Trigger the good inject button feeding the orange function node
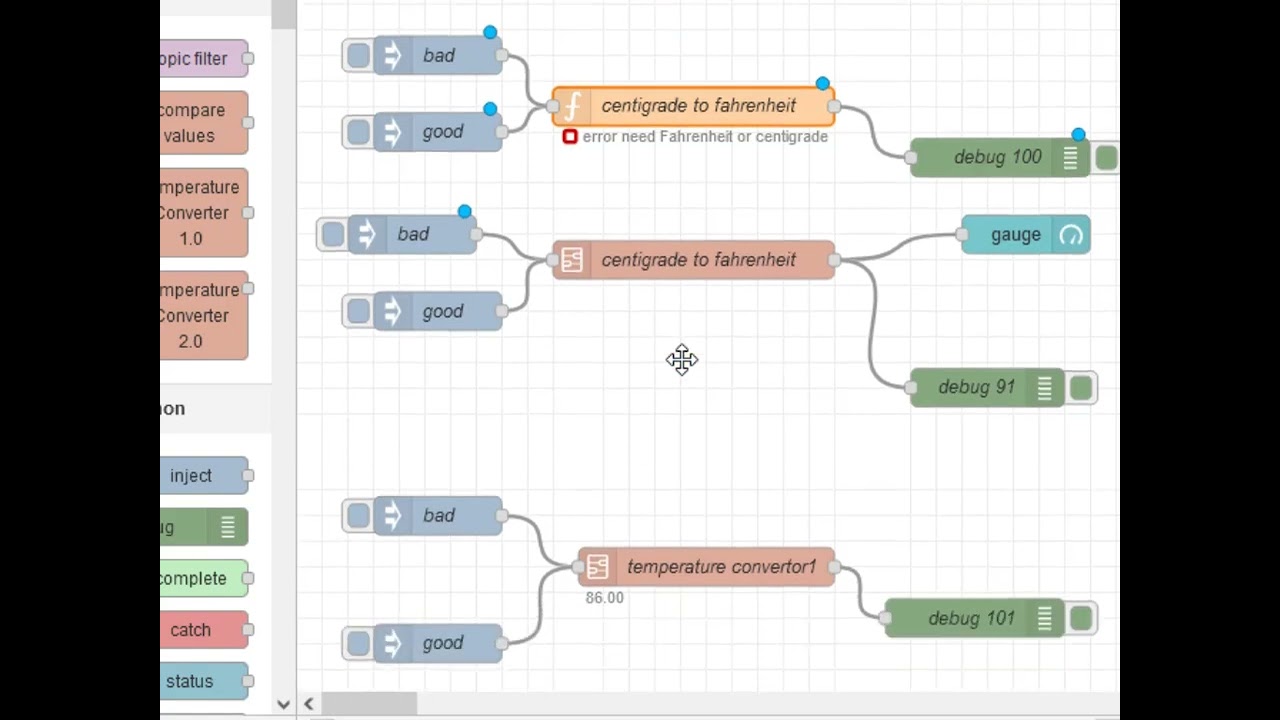 tap(358, 132)
